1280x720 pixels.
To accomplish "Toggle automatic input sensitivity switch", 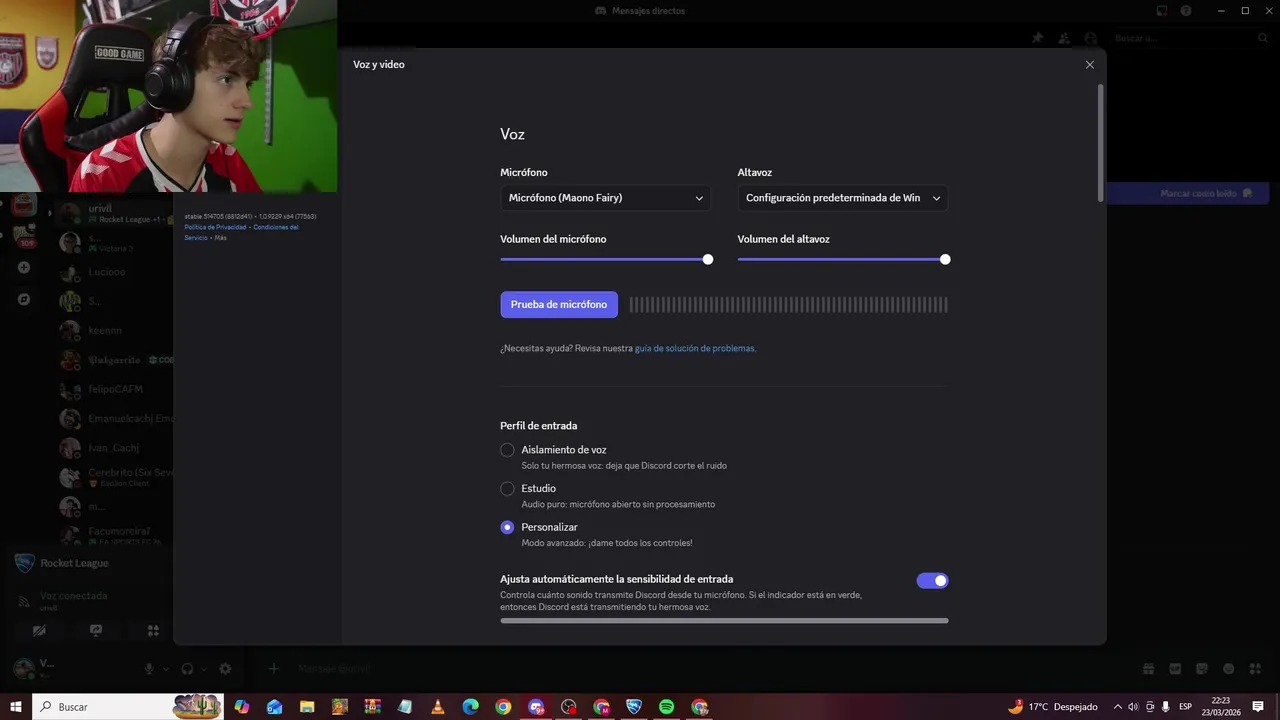I will [x=932, y=581].
